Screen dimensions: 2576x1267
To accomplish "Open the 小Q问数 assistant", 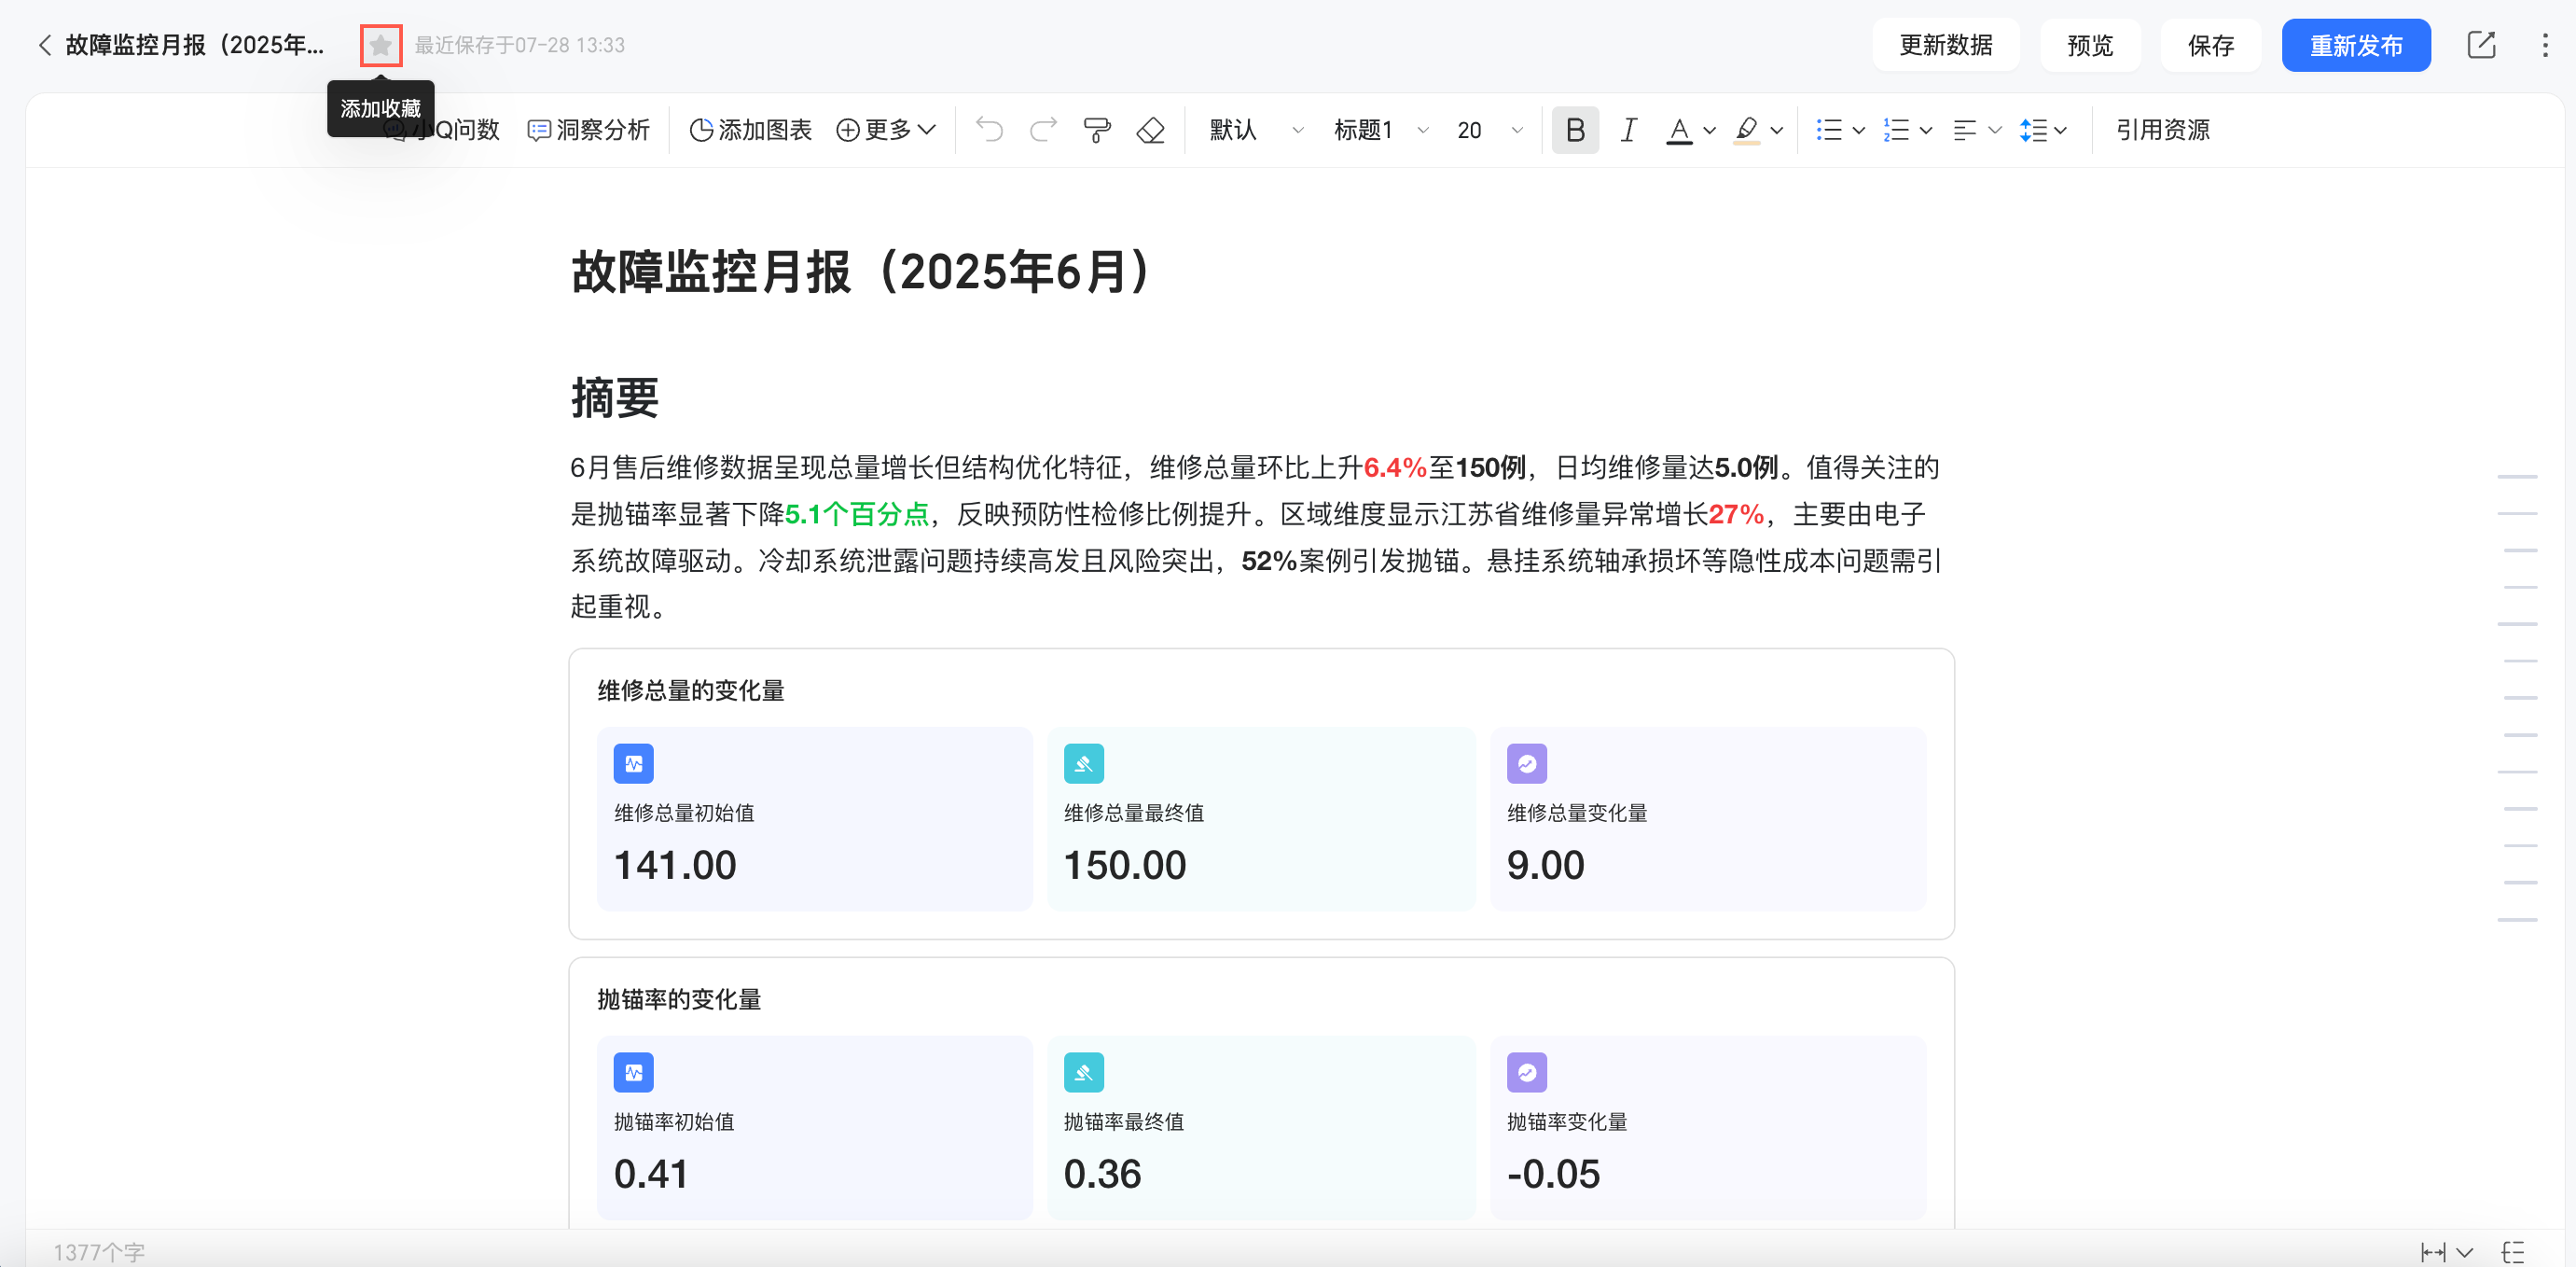I will 440,130.
